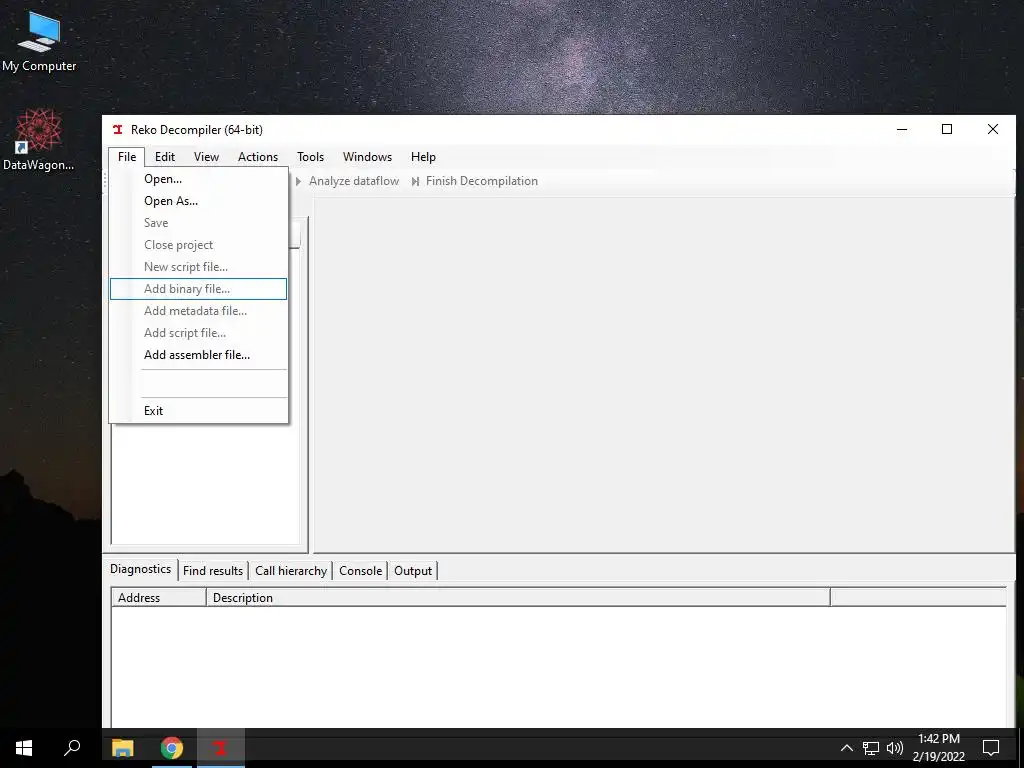Switch to the Diagnostics tab

(x=140, y=569)
